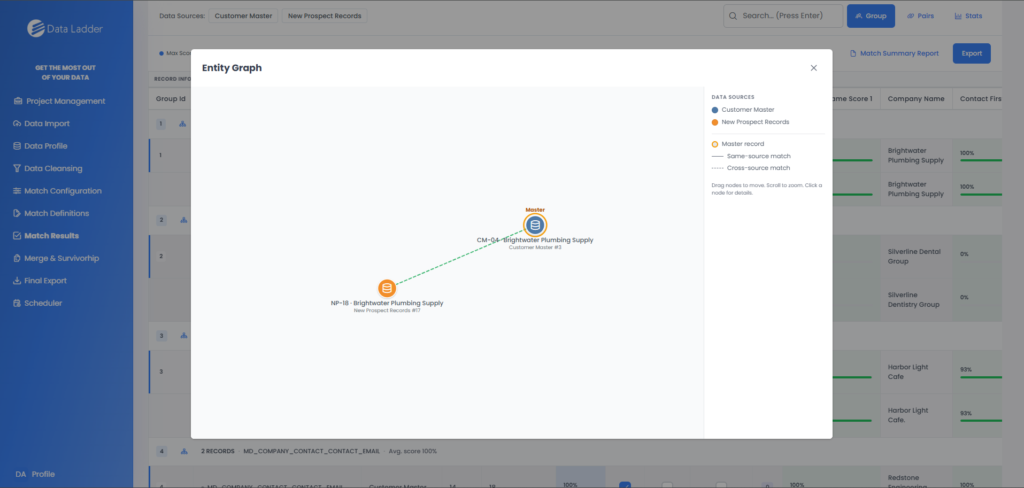Close the Entity Graph dialog
The image size is (1024, 488).
(x=813, y=68)
